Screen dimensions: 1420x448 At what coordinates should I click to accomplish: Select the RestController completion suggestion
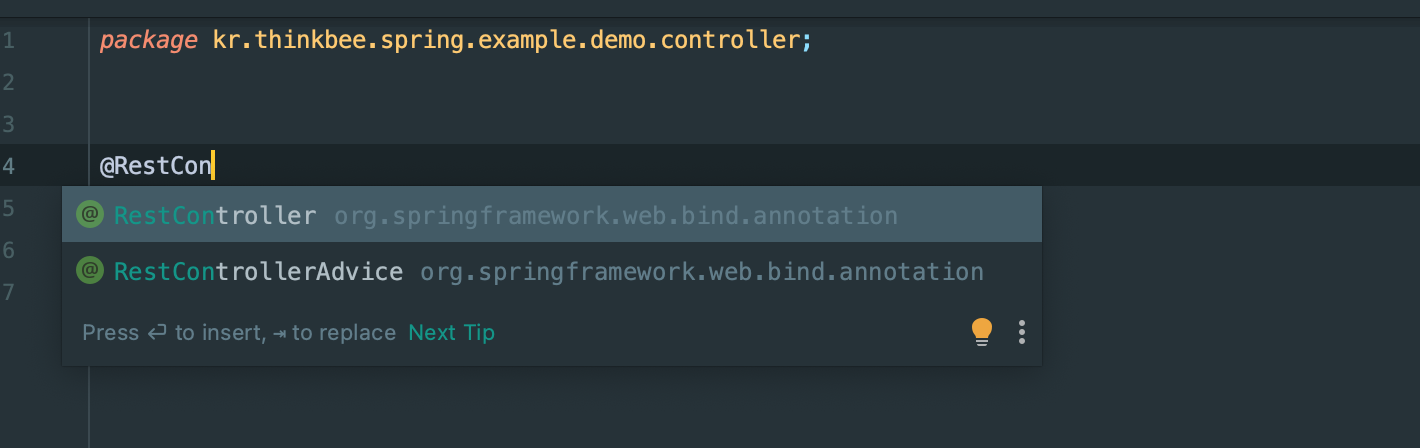coord(552,215)
